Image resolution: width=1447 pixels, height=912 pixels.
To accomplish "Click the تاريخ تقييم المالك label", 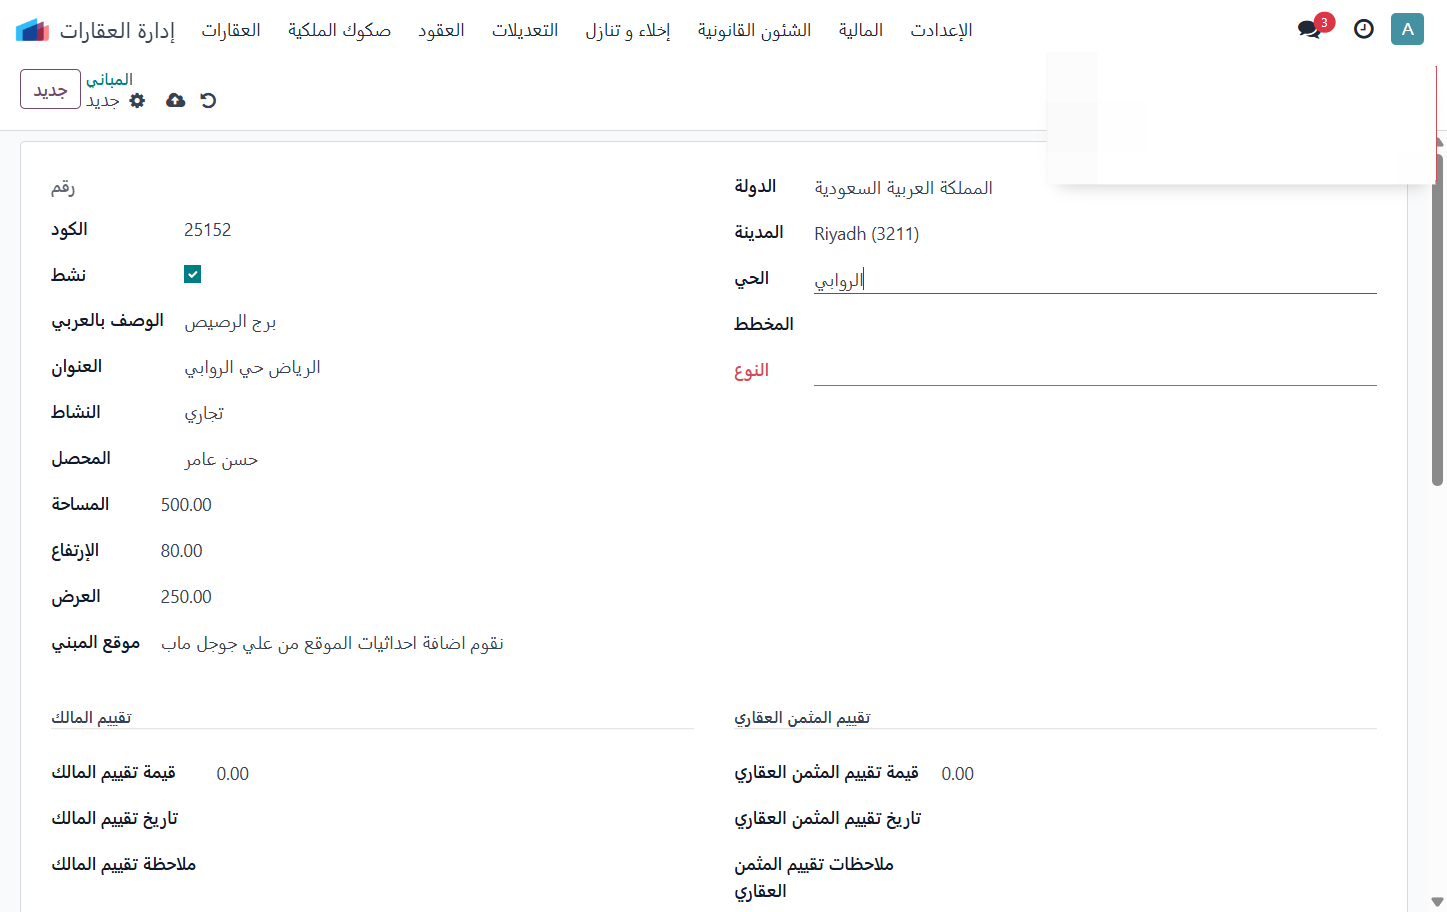I will pyautogui.click(x=115, y=818).
